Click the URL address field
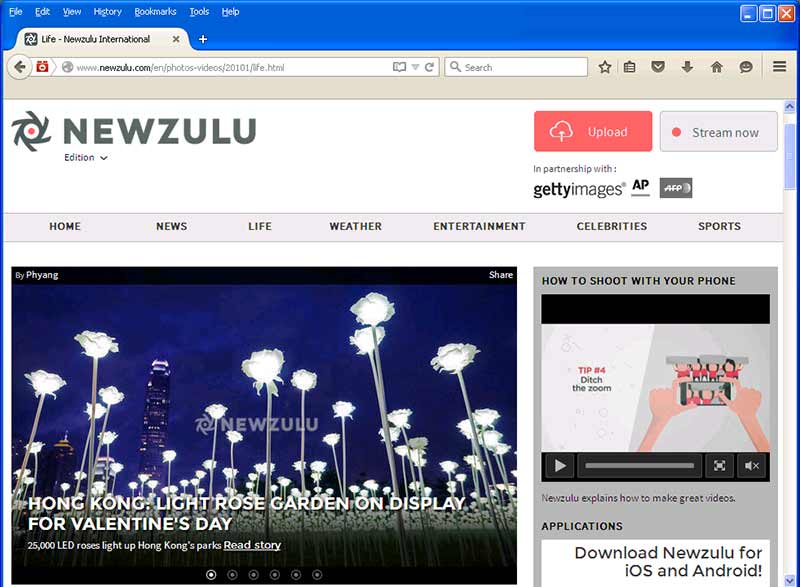The width and height of the screenshot is (800, 587). (x=232, y=67)
